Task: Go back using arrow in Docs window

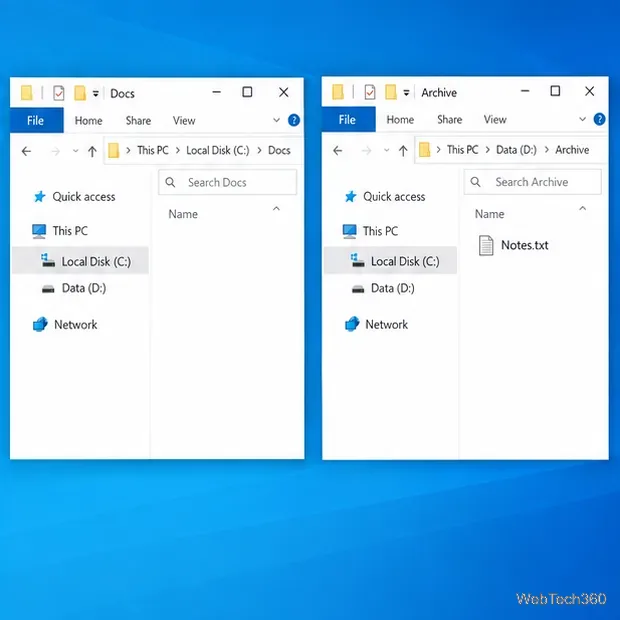Action: (26, 151)
